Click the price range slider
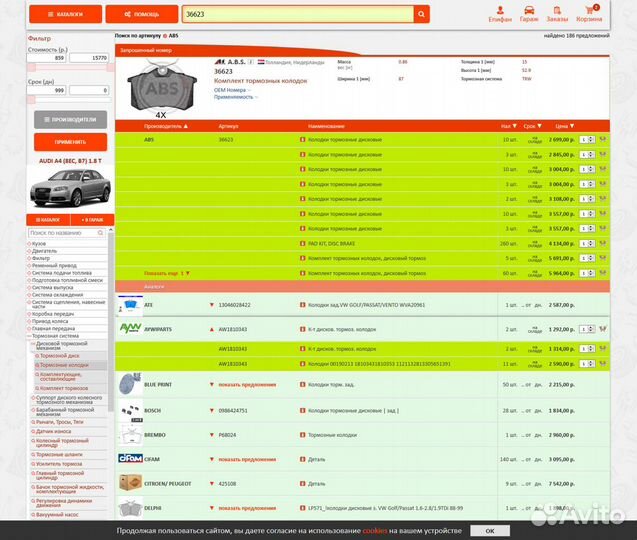This screenshot has height=540, width=637. (69, 67)
